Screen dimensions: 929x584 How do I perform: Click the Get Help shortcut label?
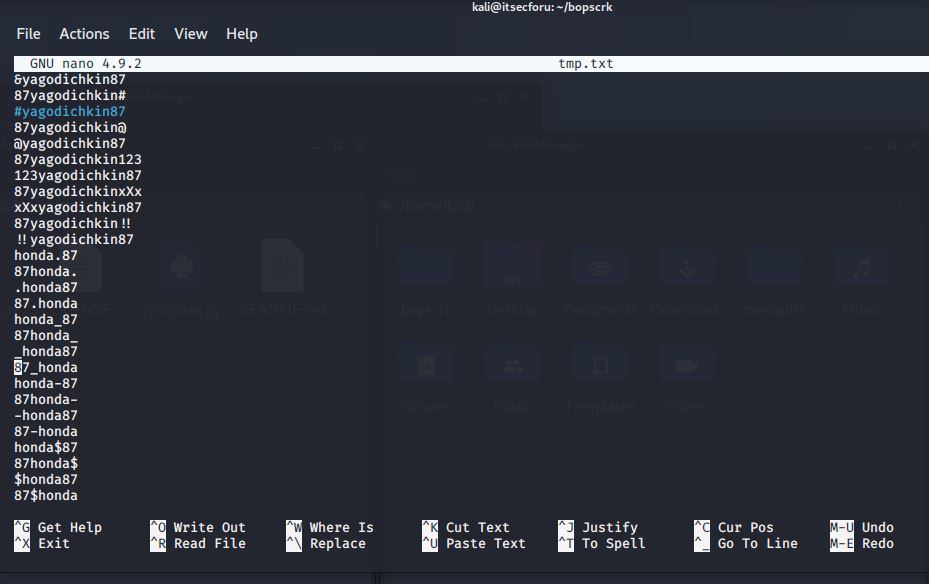click(69, 528)
